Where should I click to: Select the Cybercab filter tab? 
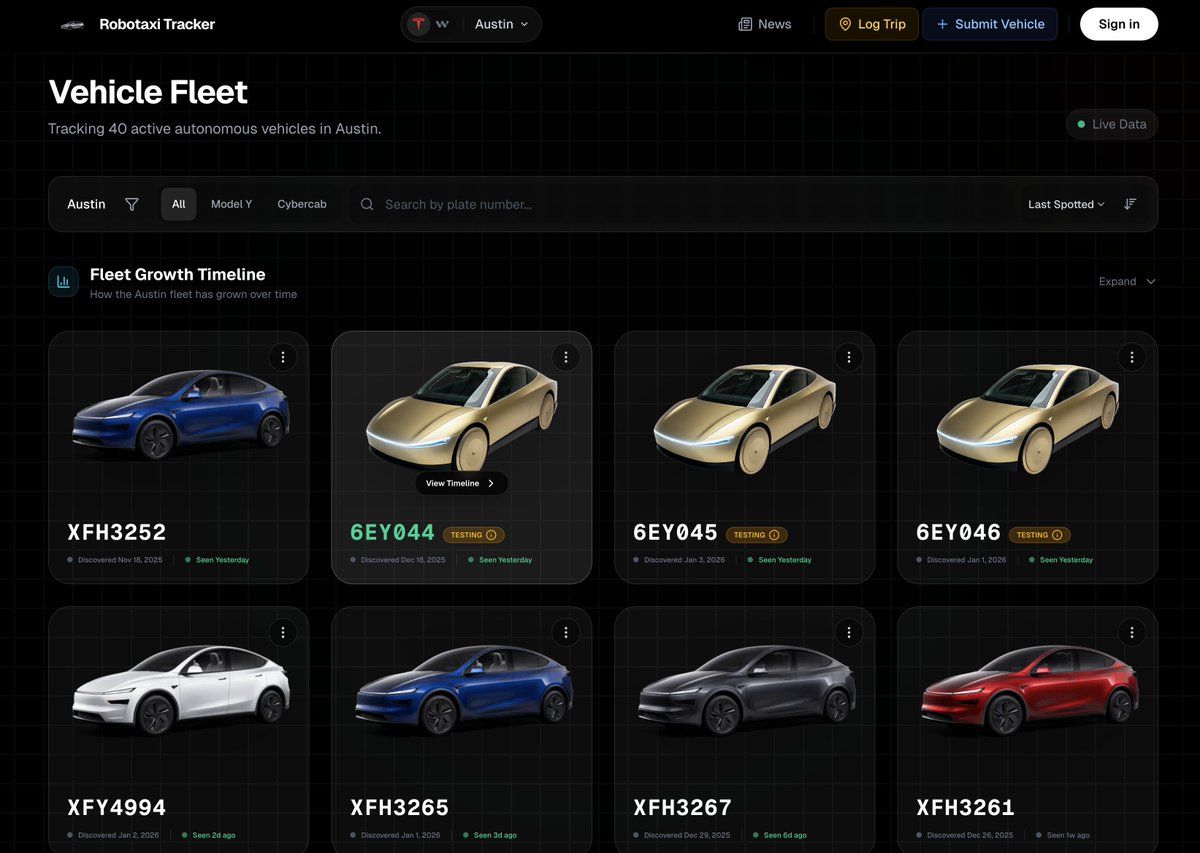[x=302, y=204]
